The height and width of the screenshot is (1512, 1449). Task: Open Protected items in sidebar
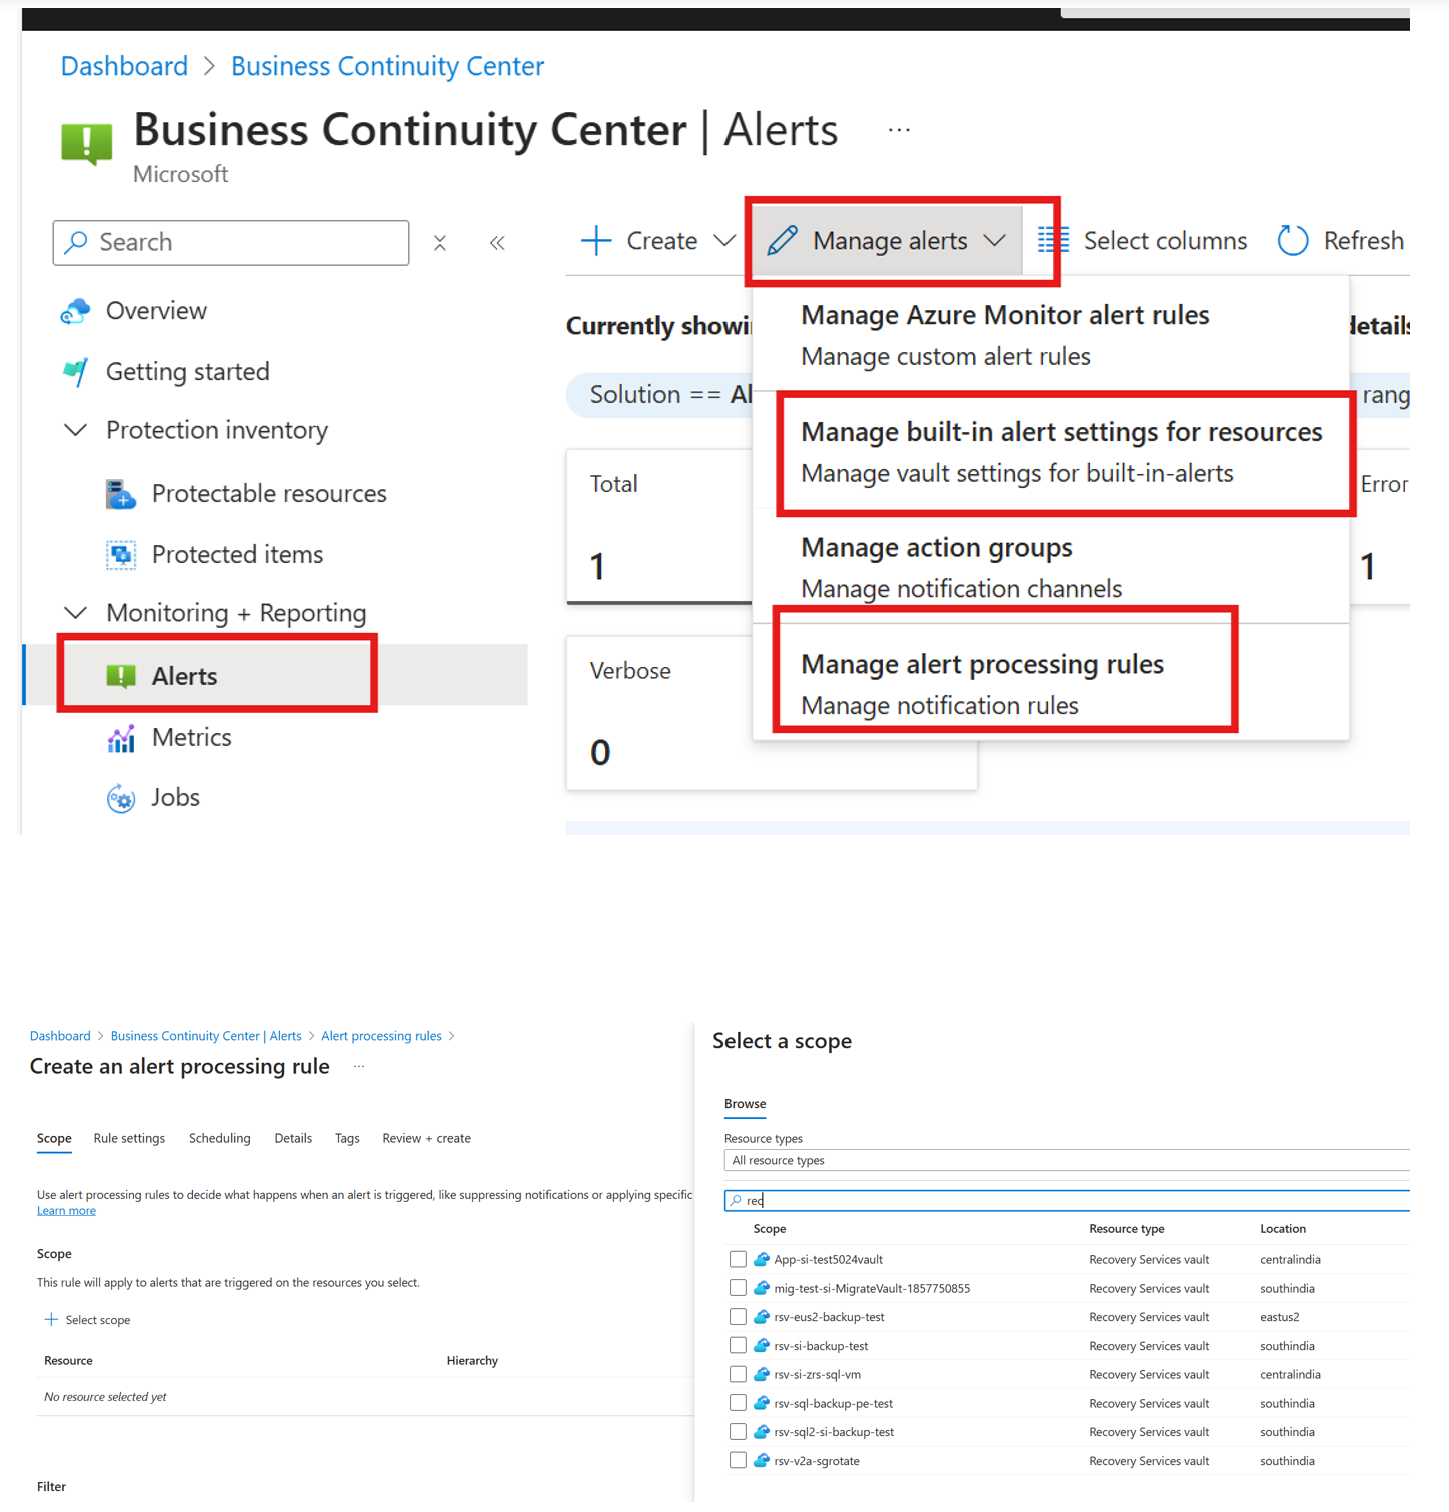pyautogui.click(x=237, y=555)
